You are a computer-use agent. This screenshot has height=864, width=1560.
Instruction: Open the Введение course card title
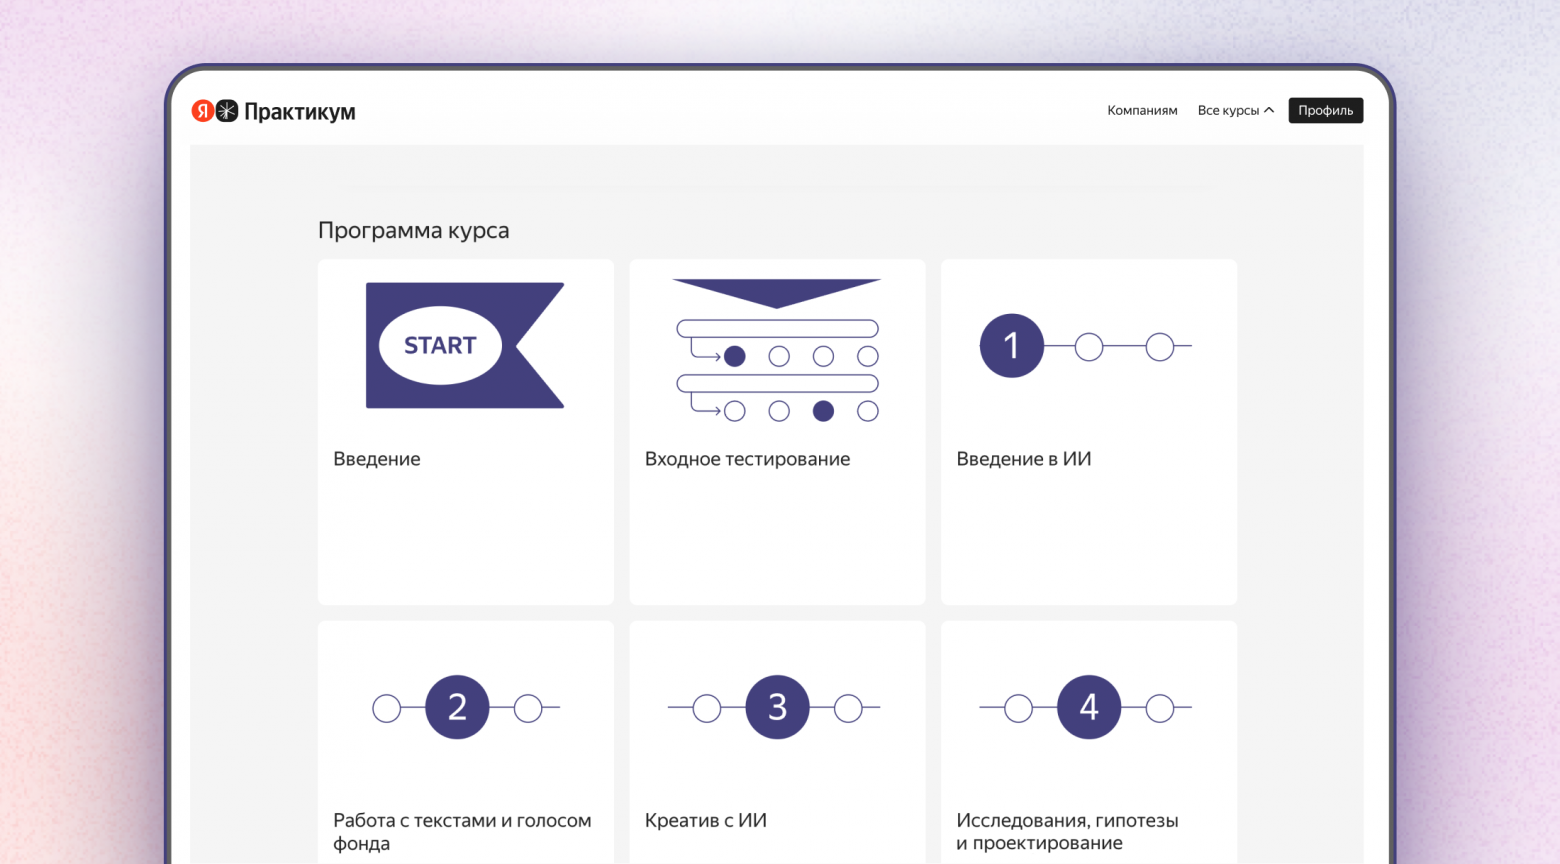tap(377, 459)
